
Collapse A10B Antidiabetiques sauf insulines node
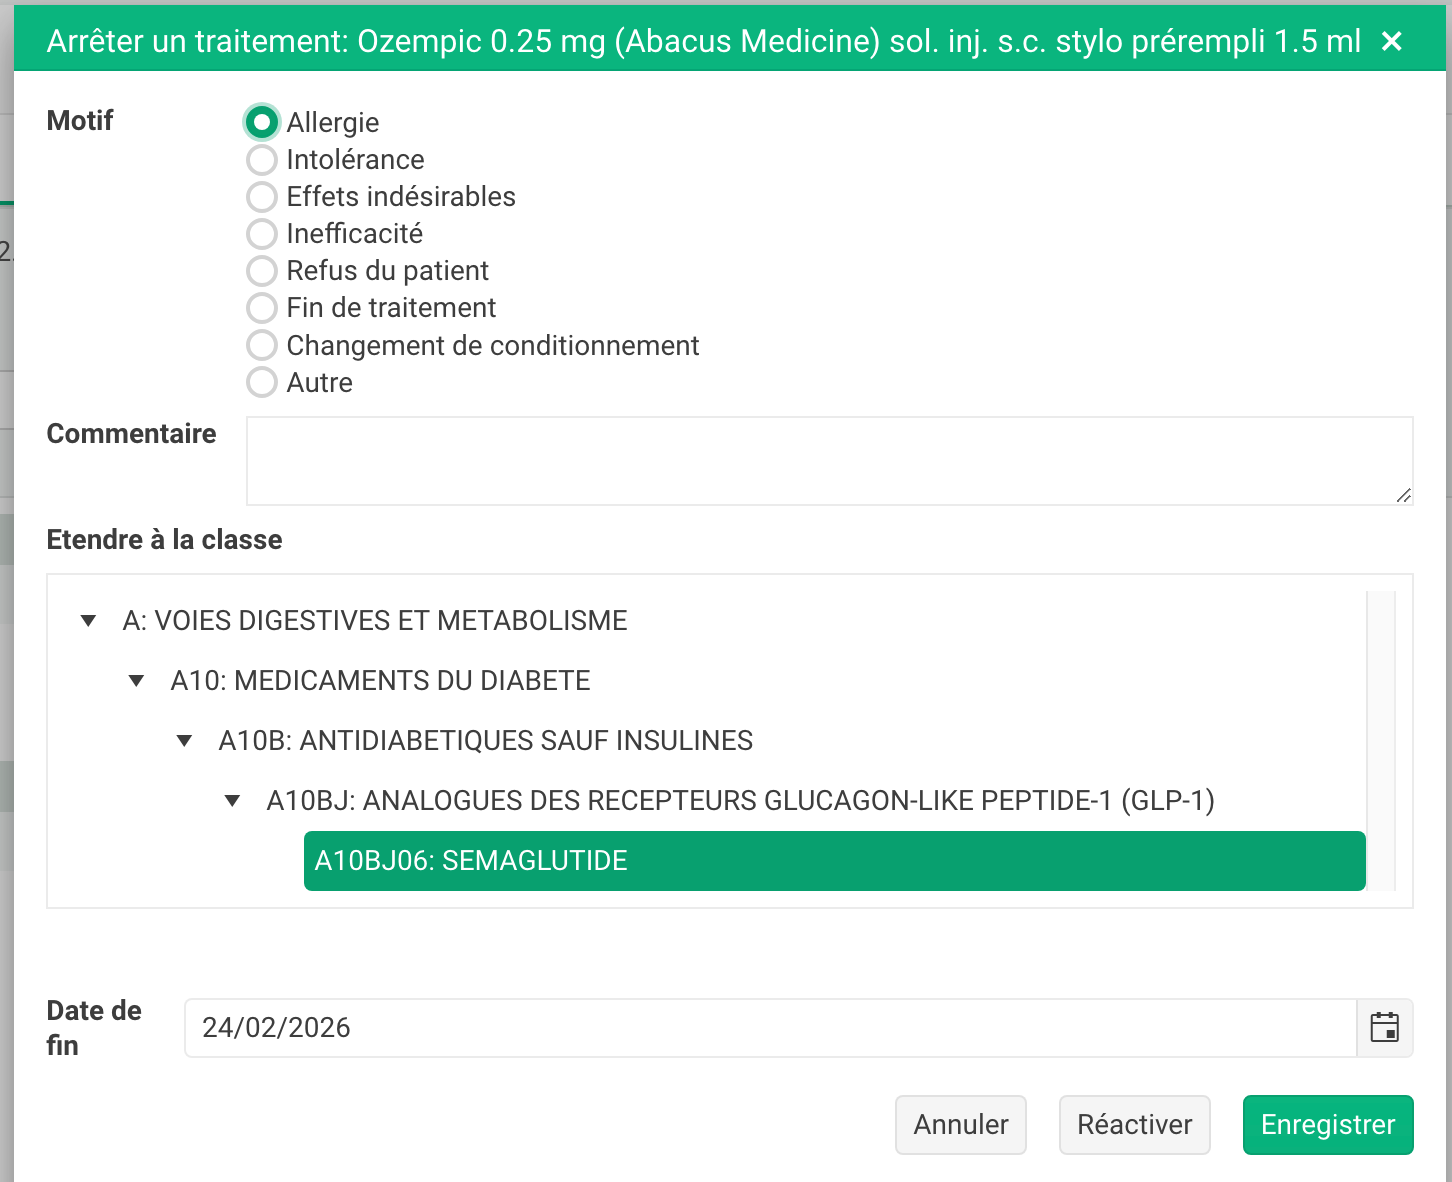(185, 741)
